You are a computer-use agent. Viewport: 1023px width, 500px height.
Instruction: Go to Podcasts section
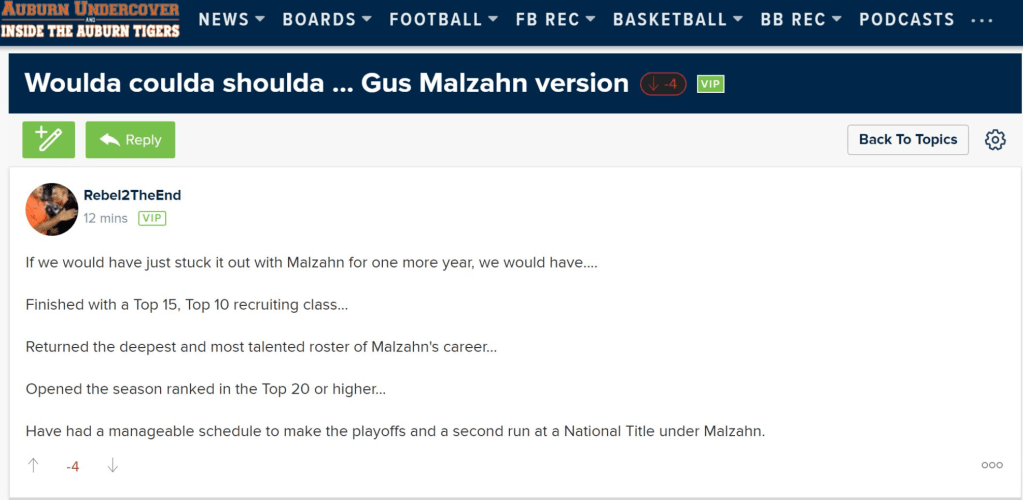[906, 20]
